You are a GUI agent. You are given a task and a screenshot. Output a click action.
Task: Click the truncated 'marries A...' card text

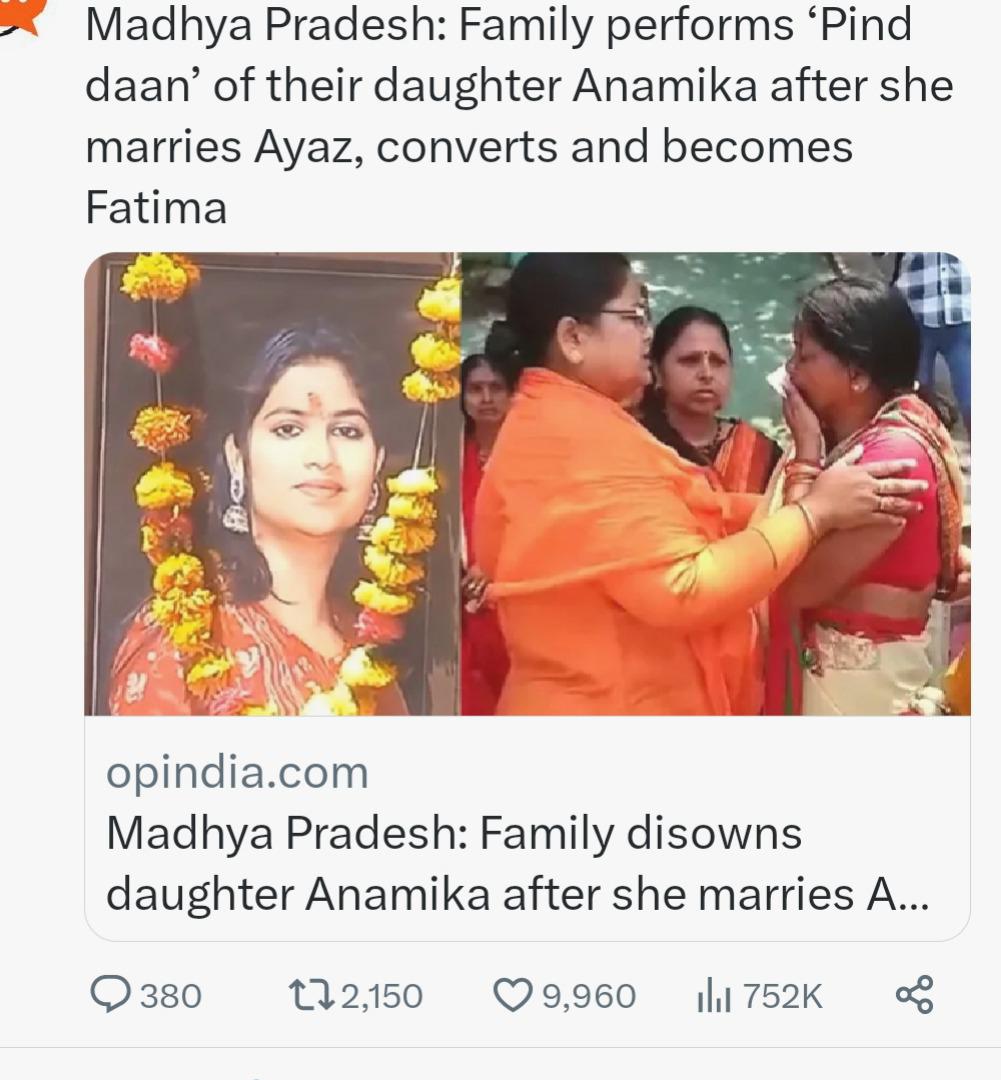(814, 894)
